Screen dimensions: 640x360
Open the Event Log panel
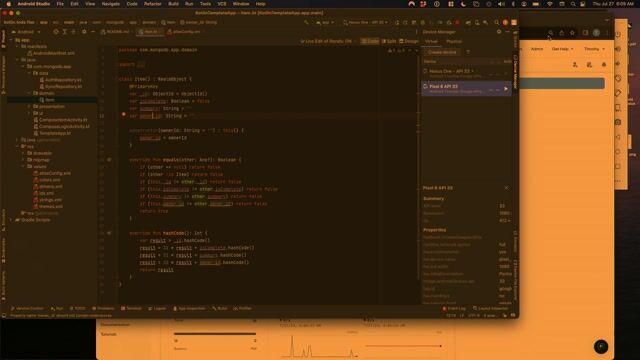point(454,309)
